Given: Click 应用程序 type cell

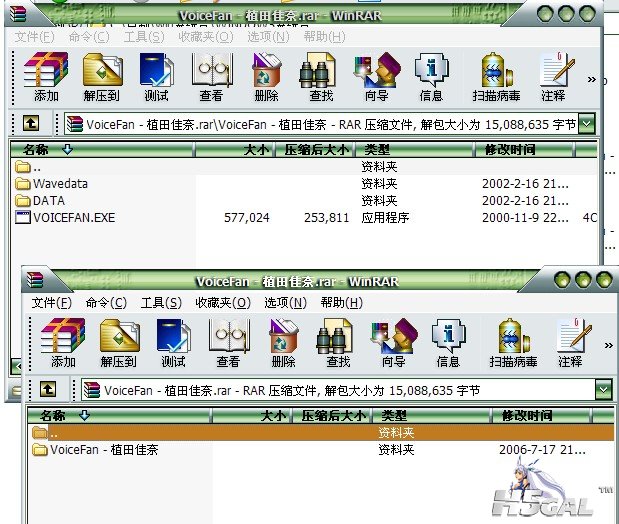Looking at the screenshot, I should [x=385, y=218].
